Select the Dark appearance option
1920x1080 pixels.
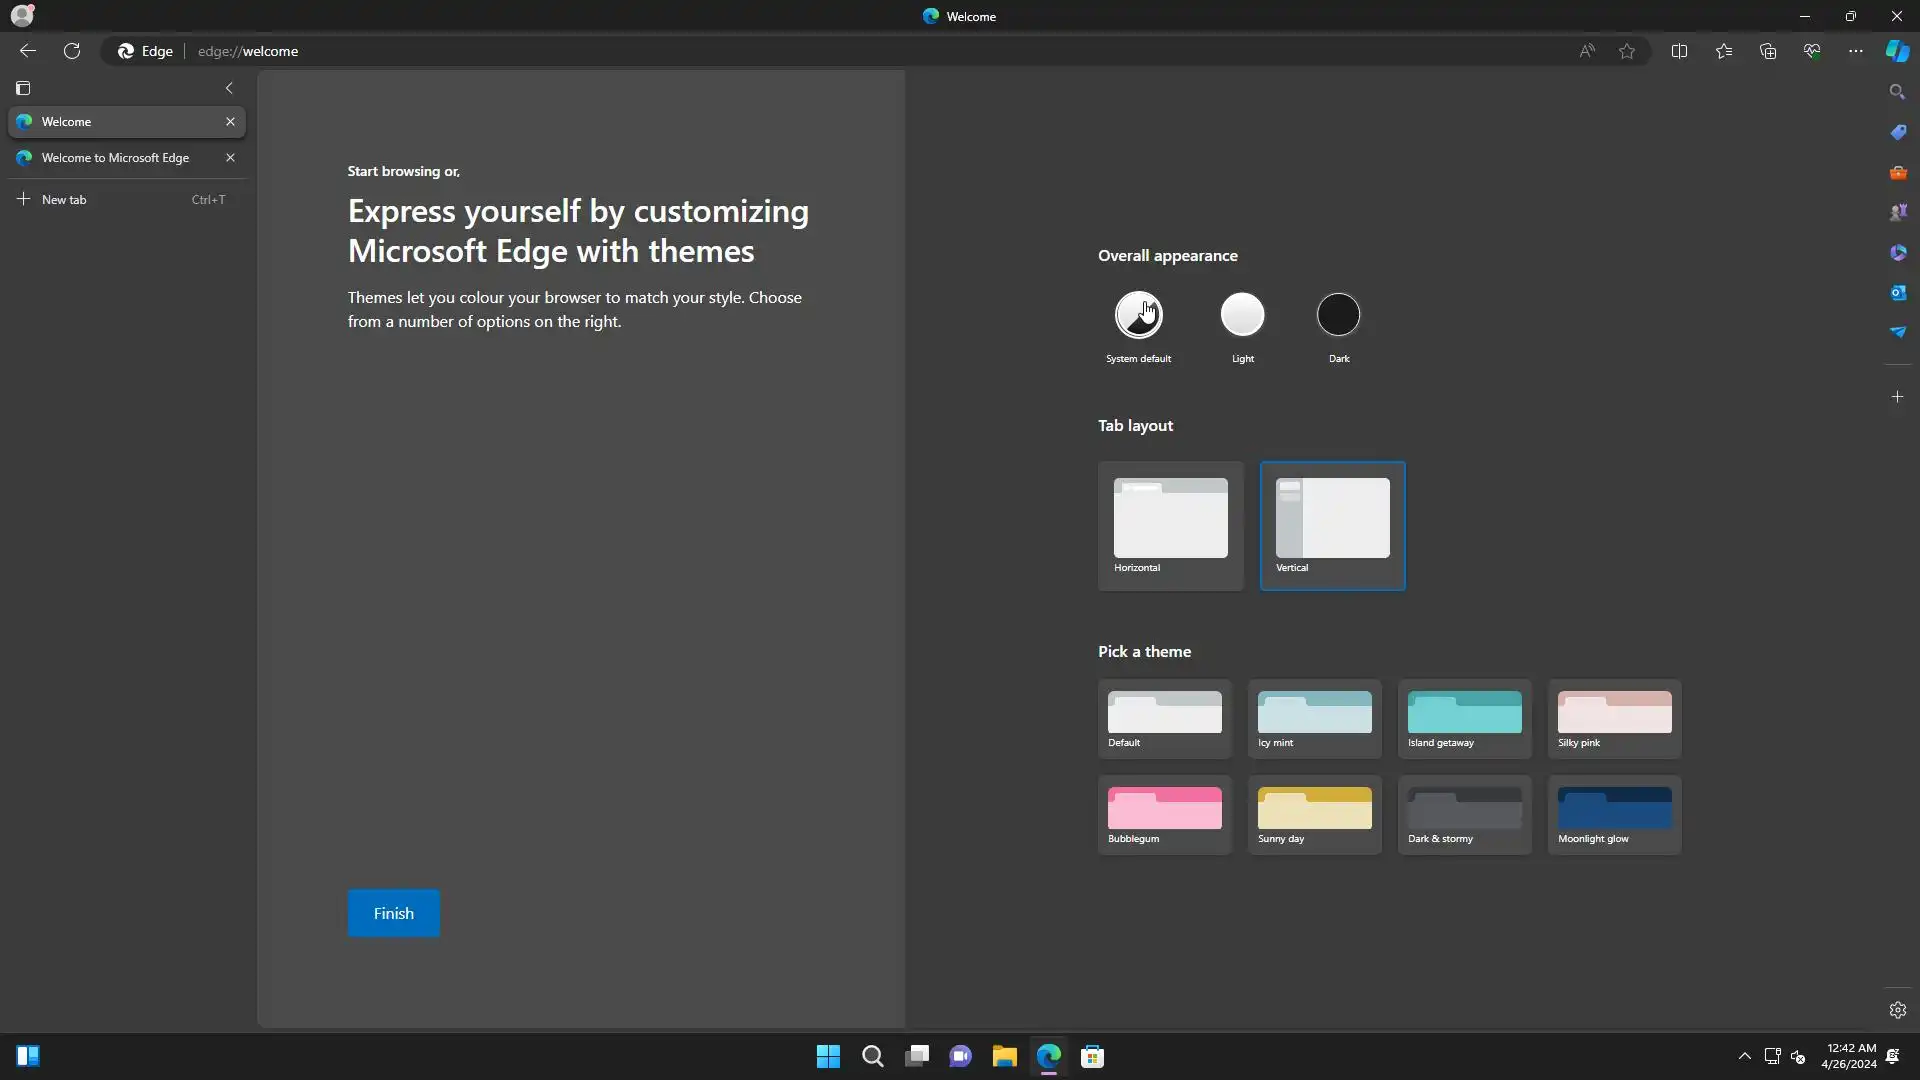[1338, 315]
